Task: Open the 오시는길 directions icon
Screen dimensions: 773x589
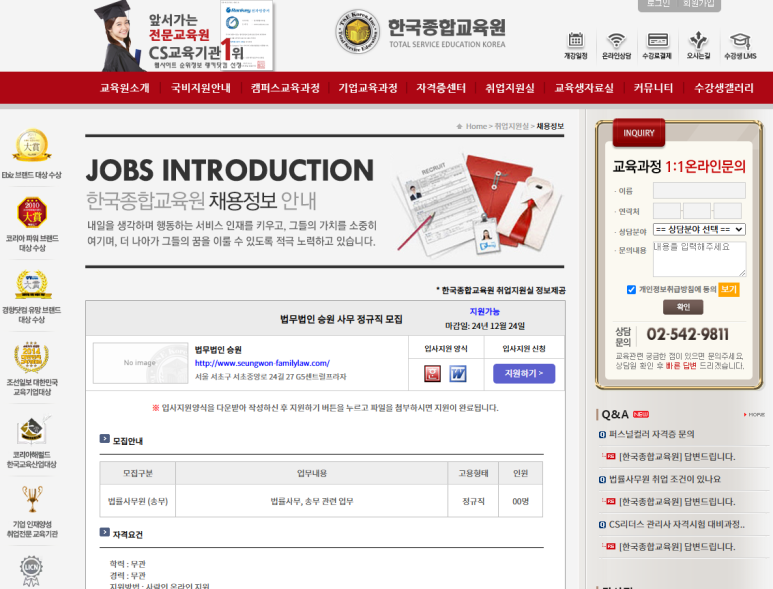Action: [699, 40]
